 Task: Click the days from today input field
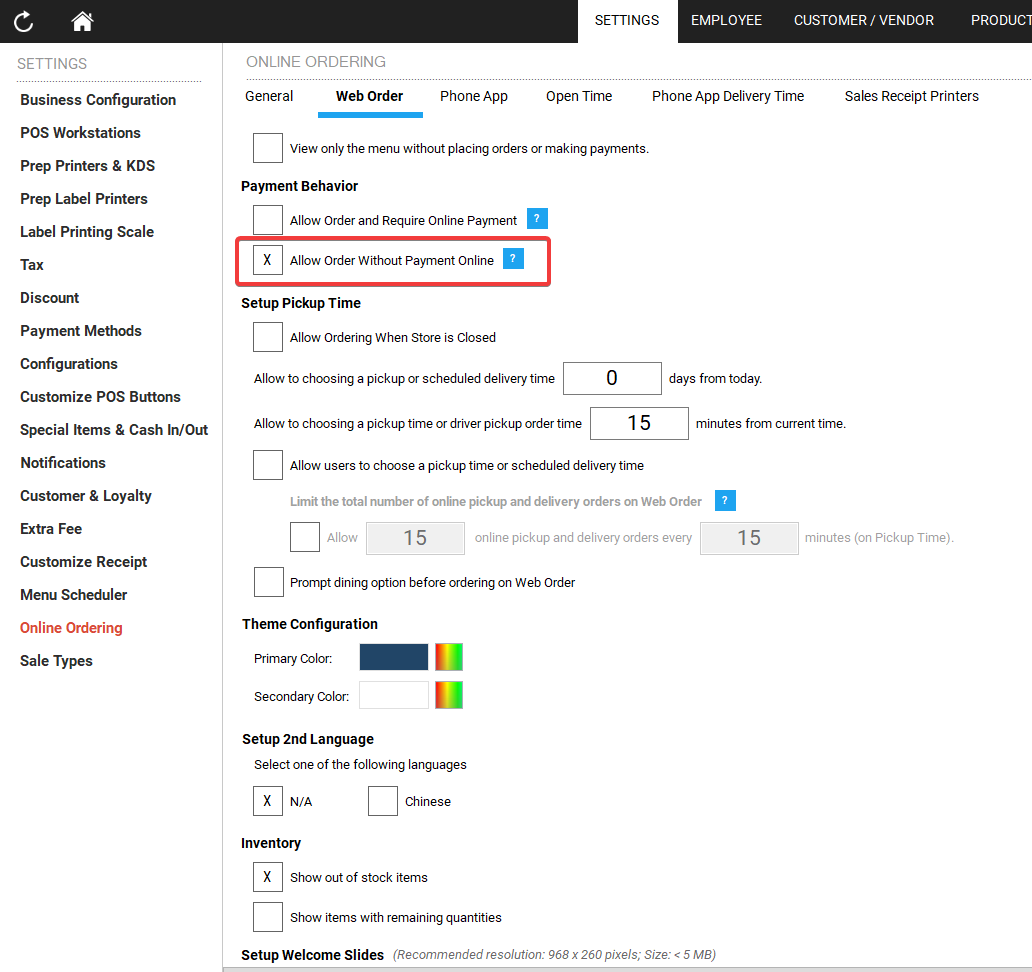[x=612, y=378]
